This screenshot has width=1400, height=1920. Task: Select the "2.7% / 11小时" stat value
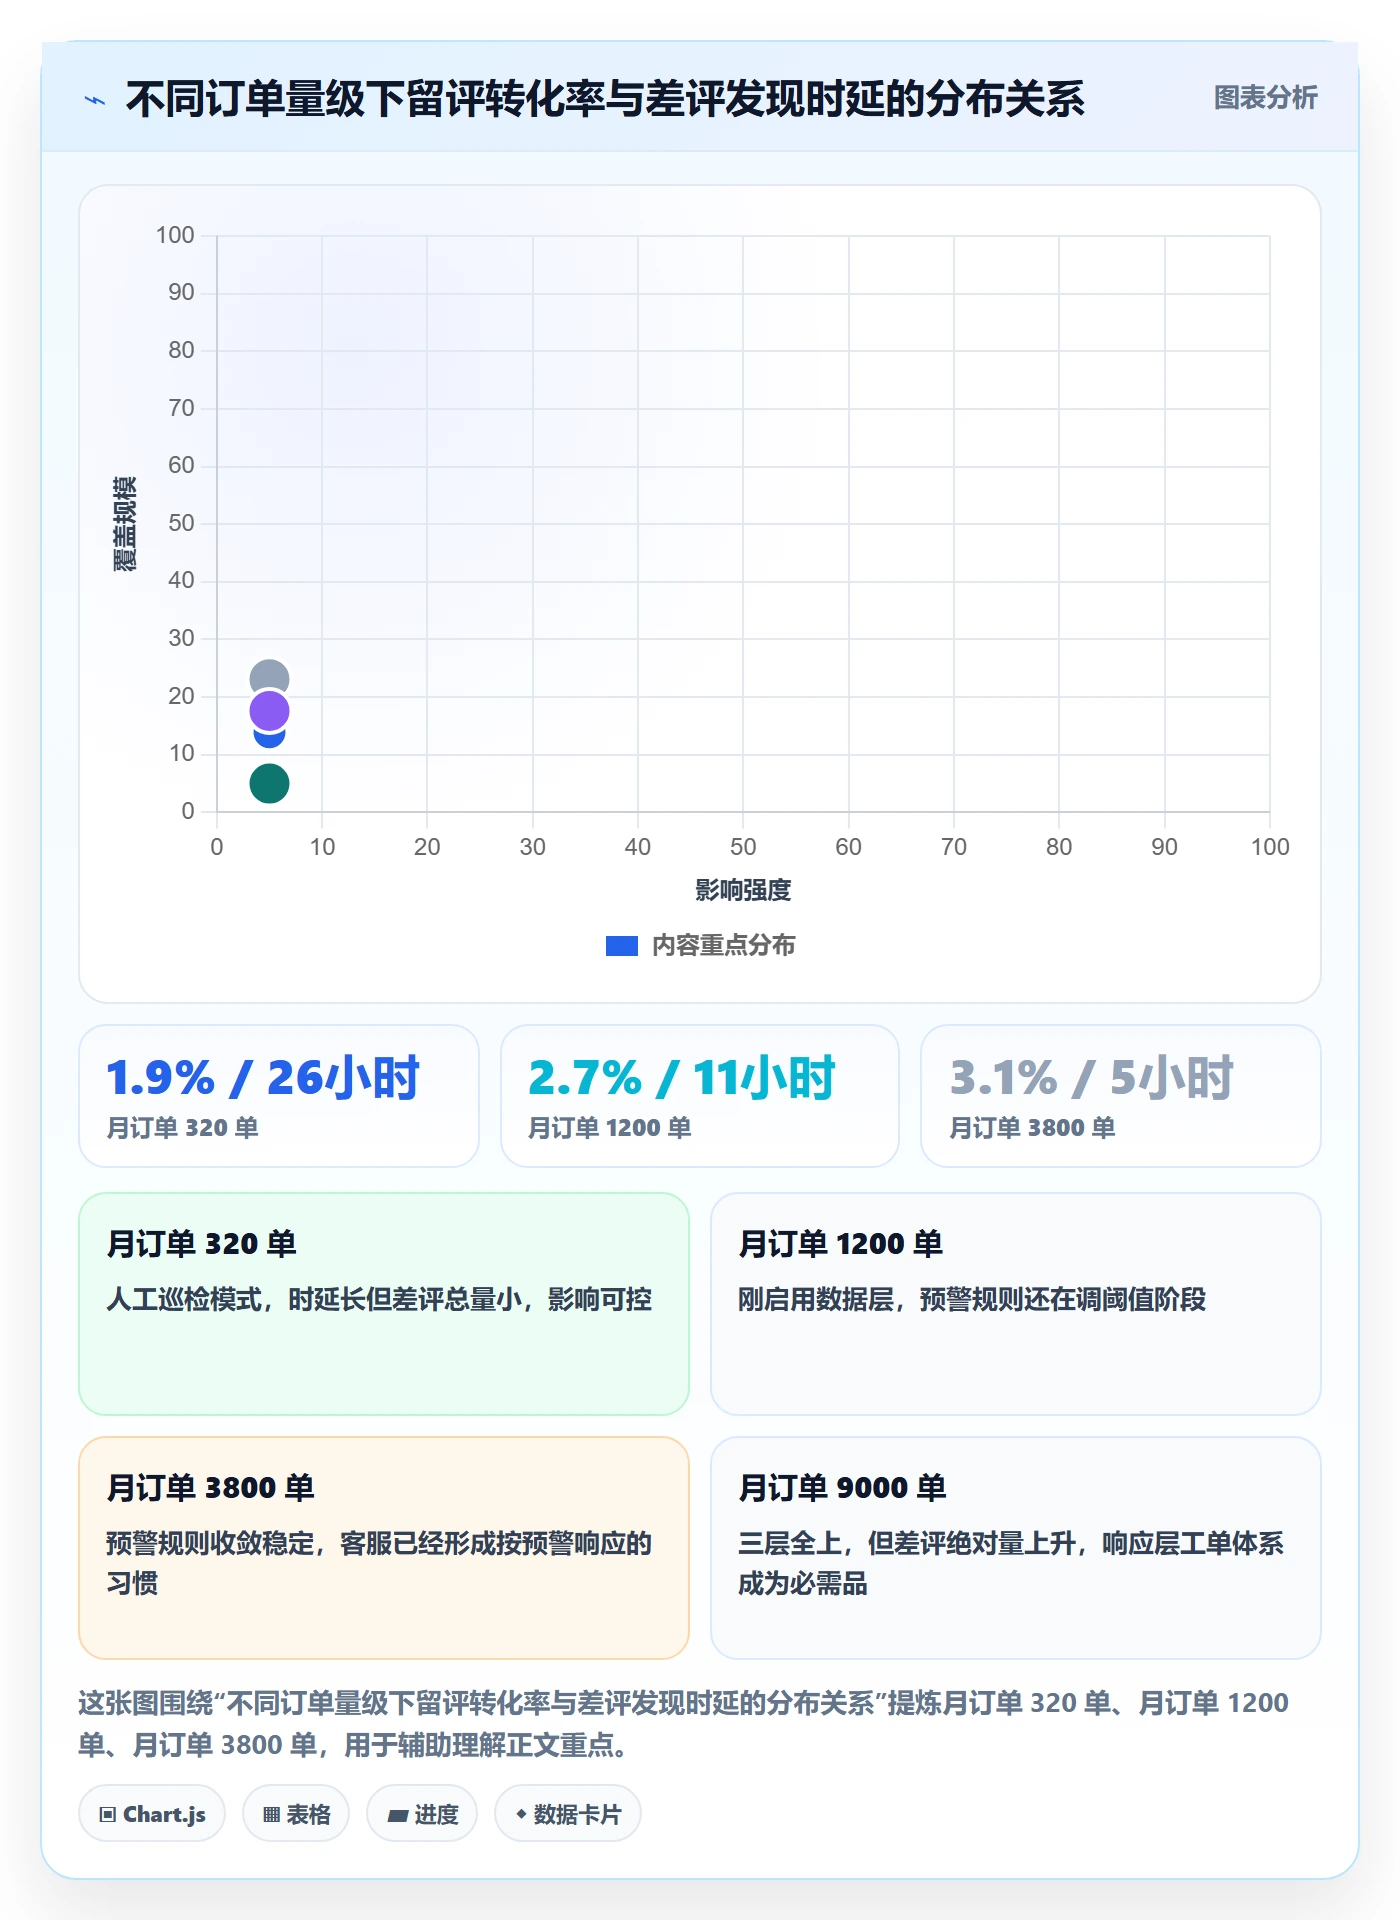click(682, 1078)
